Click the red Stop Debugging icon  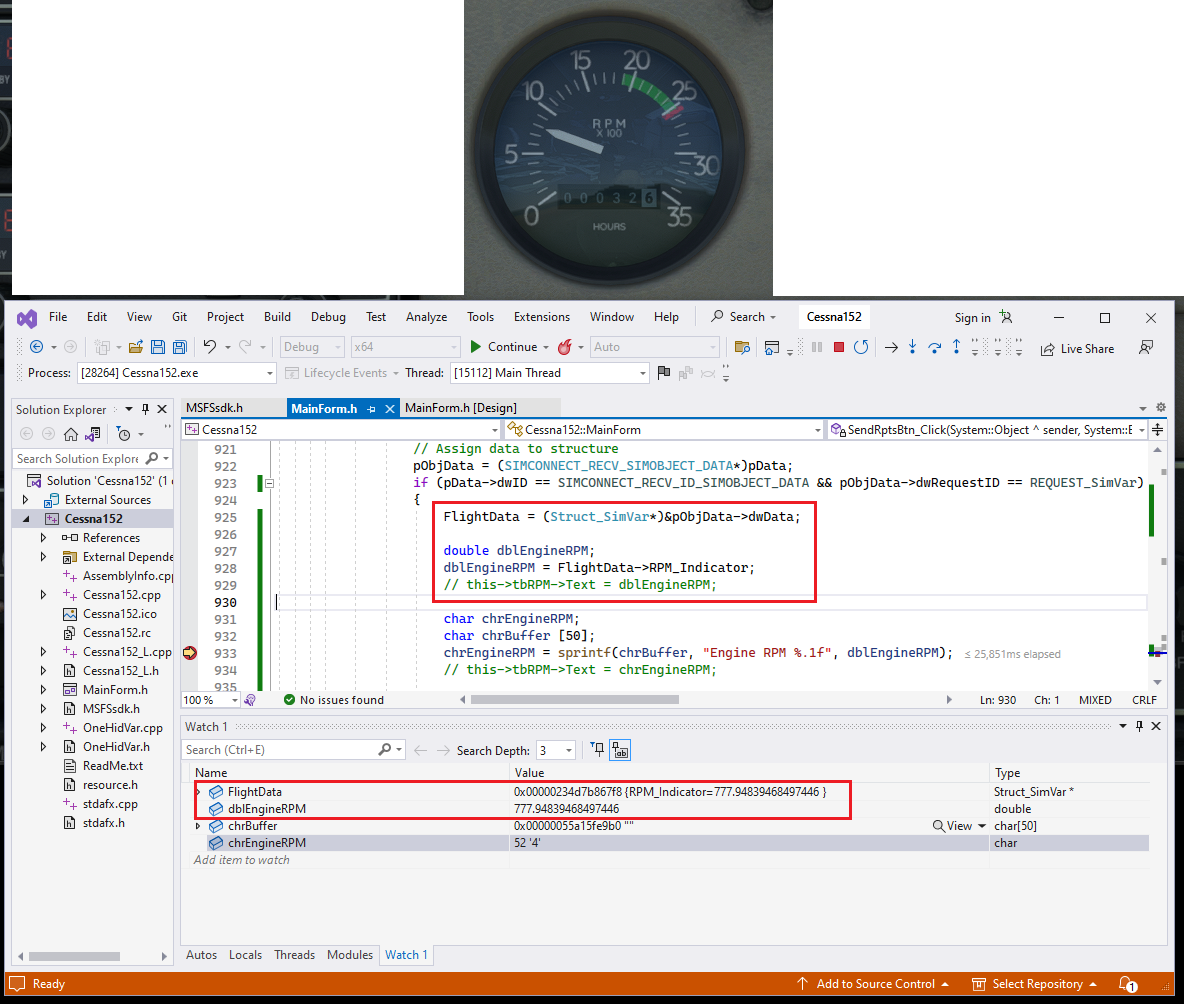point(839,347)
